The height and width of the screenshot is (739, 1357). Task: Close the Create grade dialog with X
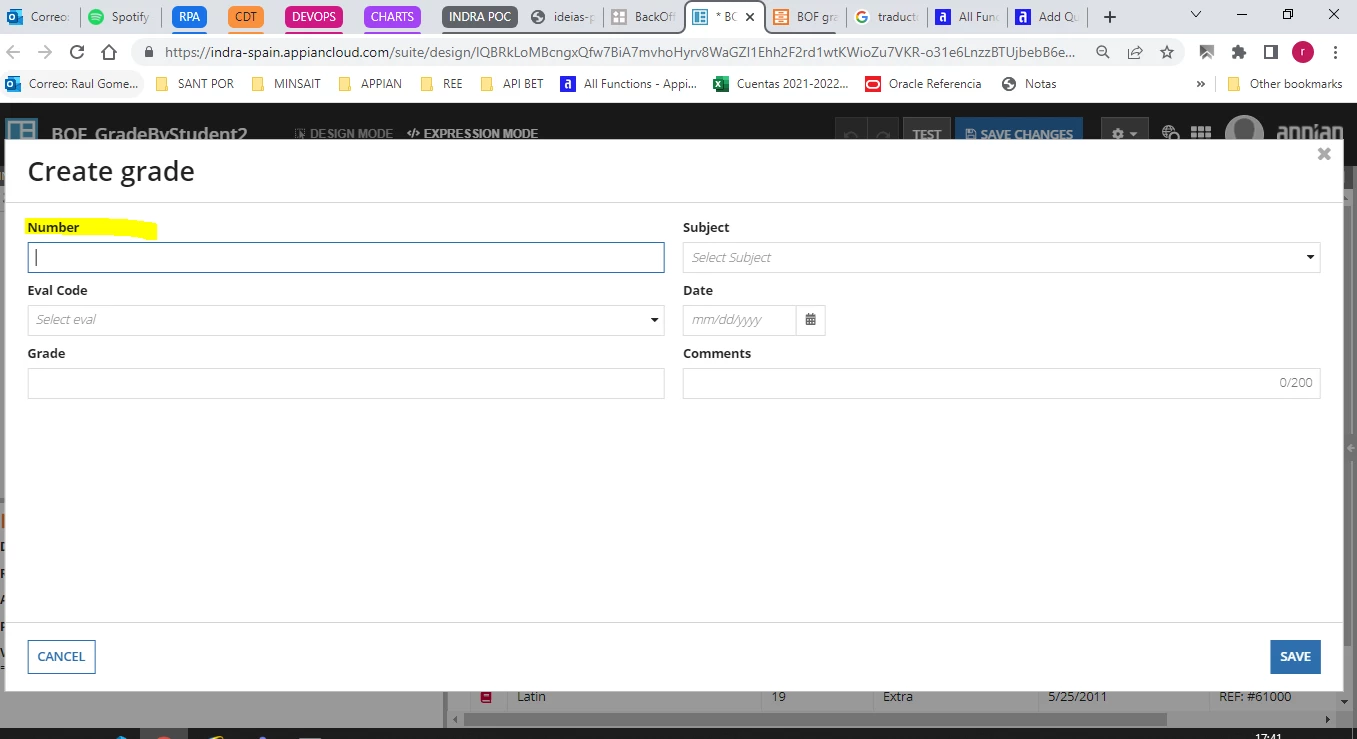click(1324, 154)
